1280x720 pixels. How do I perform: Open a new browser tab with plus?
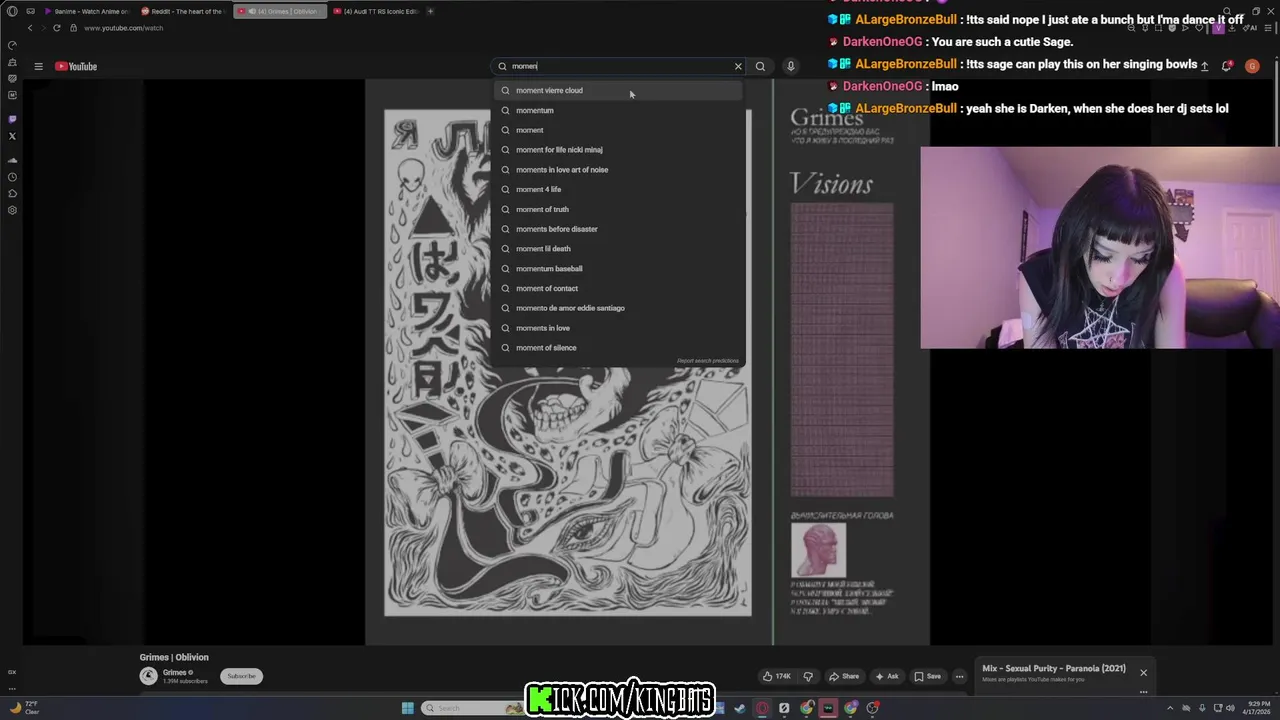tap(430, 11)
